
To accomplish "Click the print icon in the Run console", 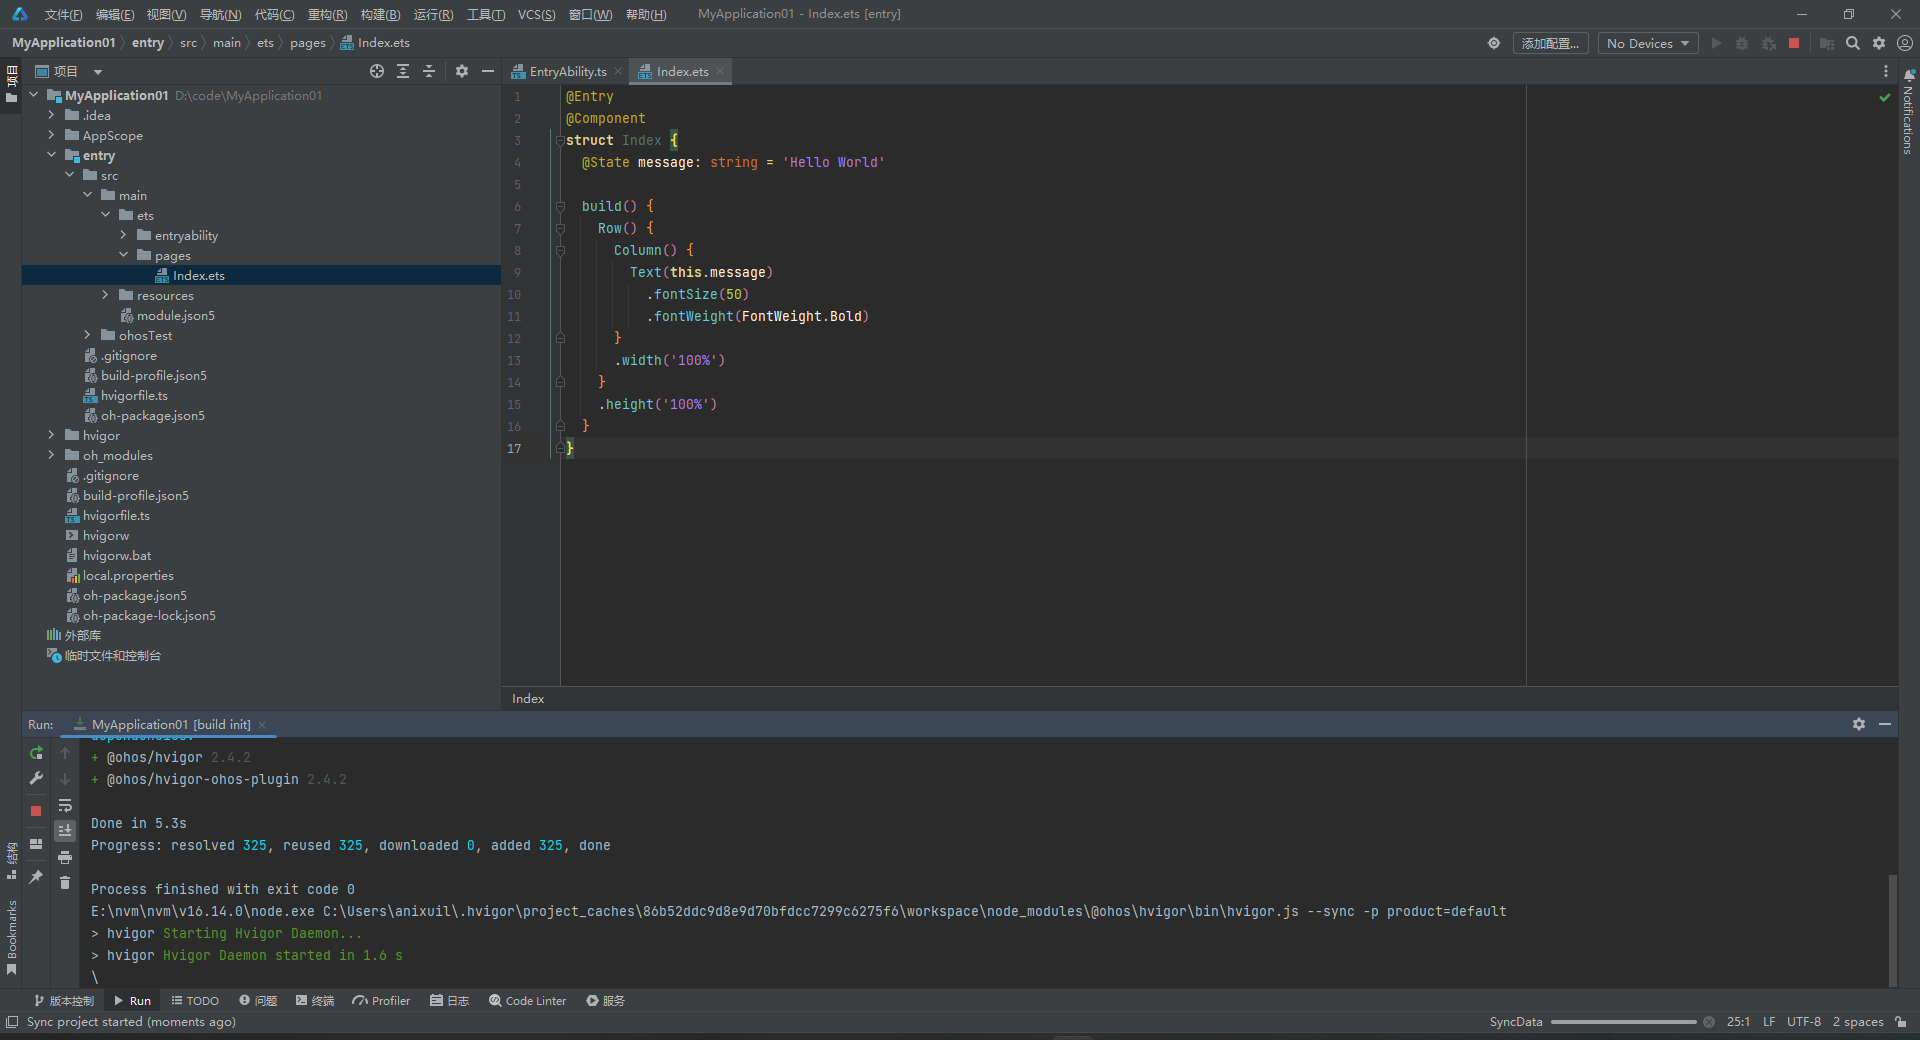I will [65, 857].
